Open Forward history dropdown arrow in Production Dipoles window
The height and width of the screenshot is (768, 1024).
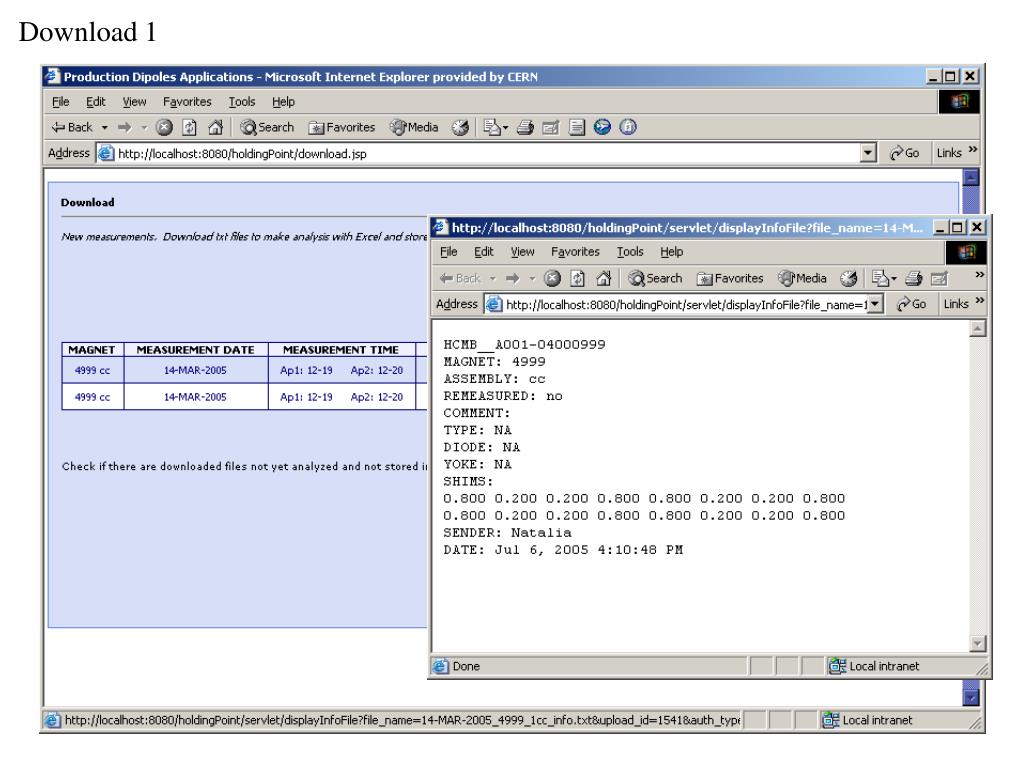144,128
